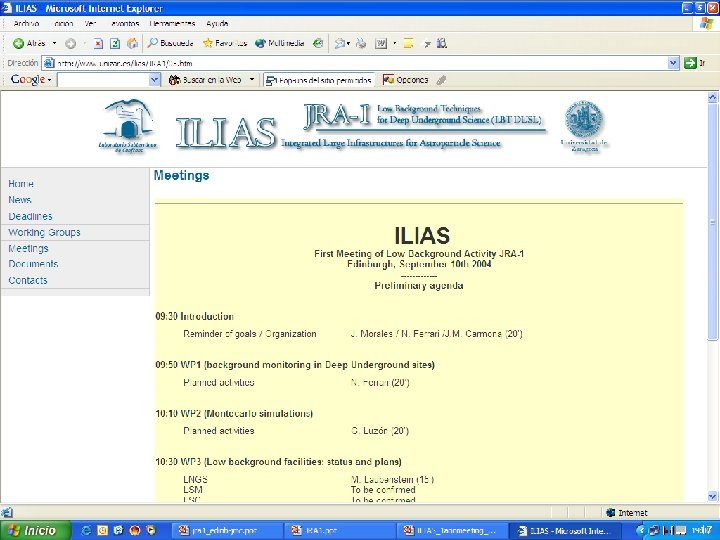Click the History icon after Multimedia

click(x=318, y=43)
